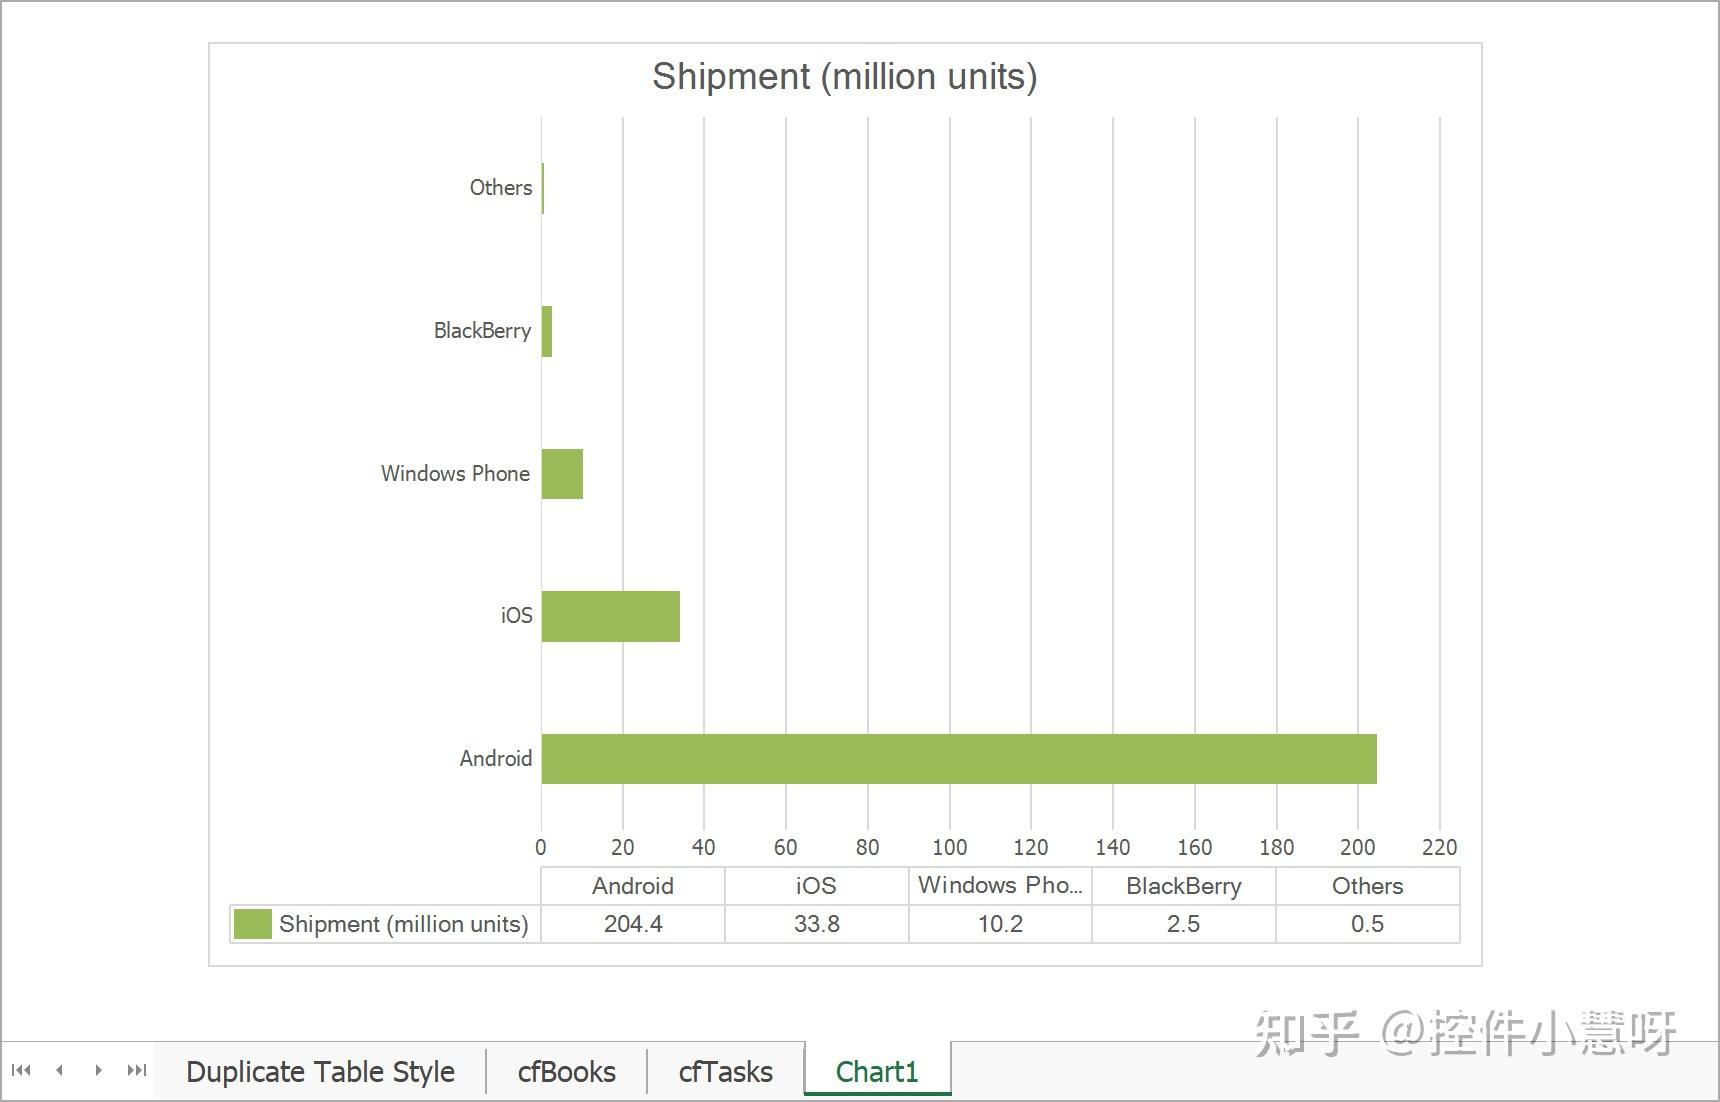Click the 0.5 value in data table
Screen dimensions: 1720x1102
1367,924
